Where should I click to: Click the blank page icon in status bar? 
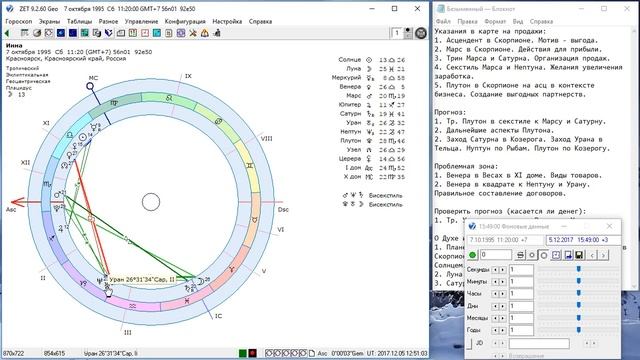click(x=312, y=353)
